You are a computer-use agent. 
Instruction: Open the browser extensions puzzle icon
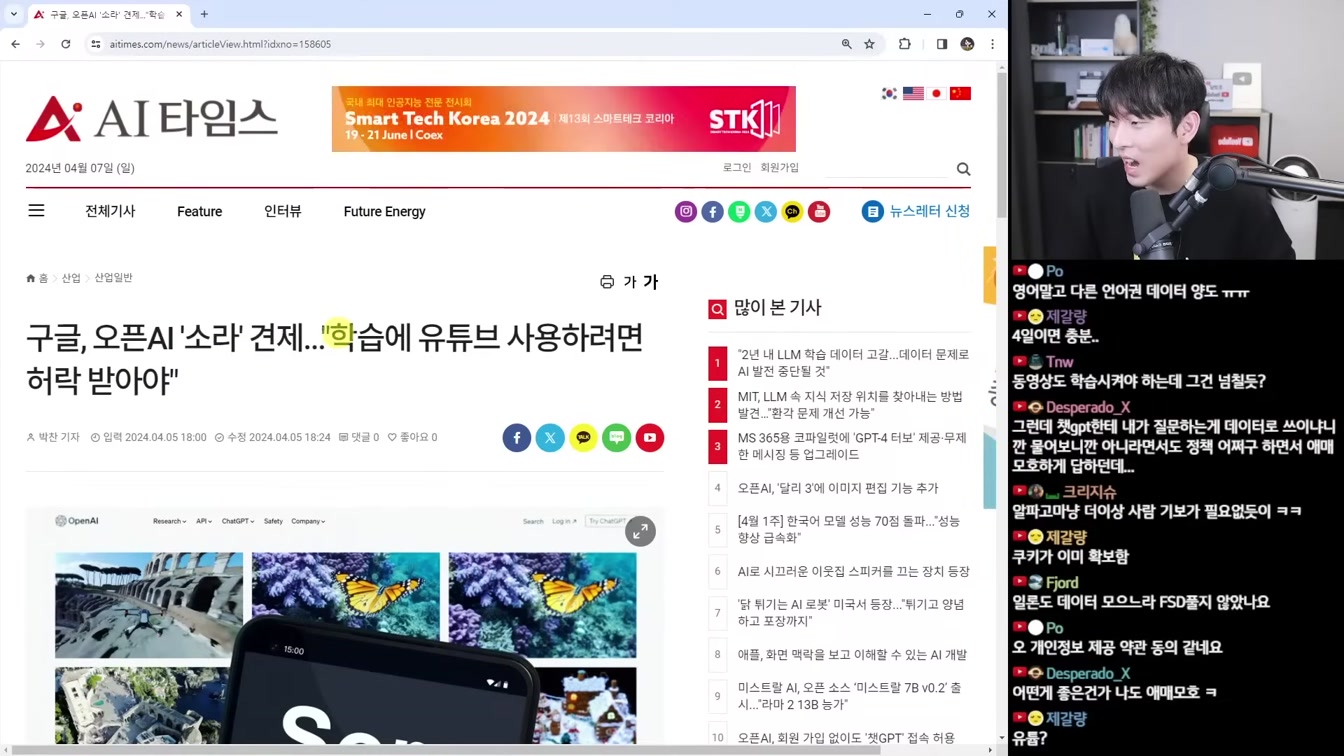tap(905, 44)
